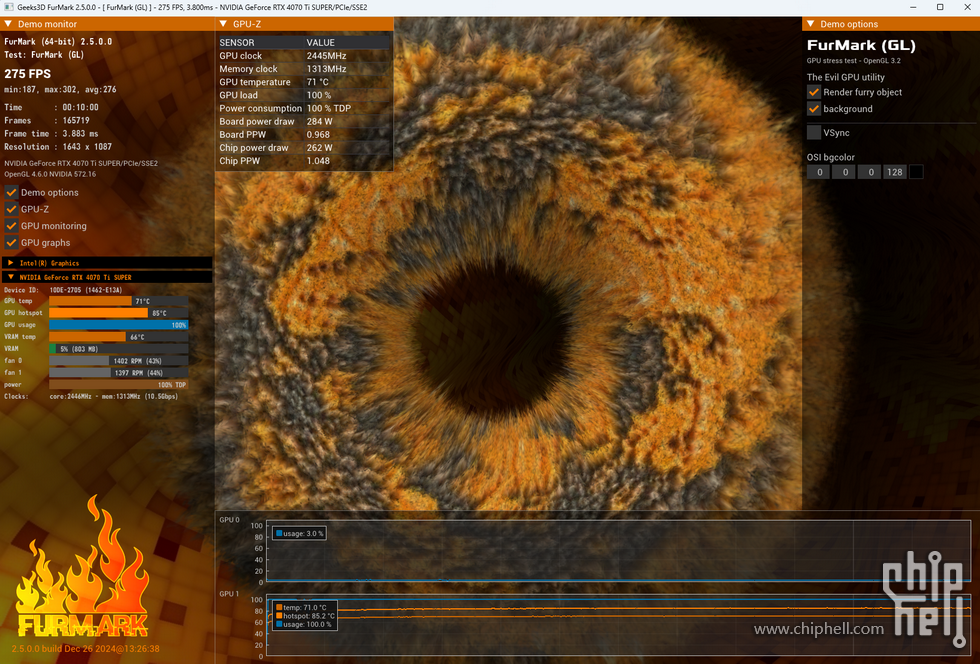The image size is (980, 664).
Task: Select the GPU temperature row
Action: click(304, 82)
